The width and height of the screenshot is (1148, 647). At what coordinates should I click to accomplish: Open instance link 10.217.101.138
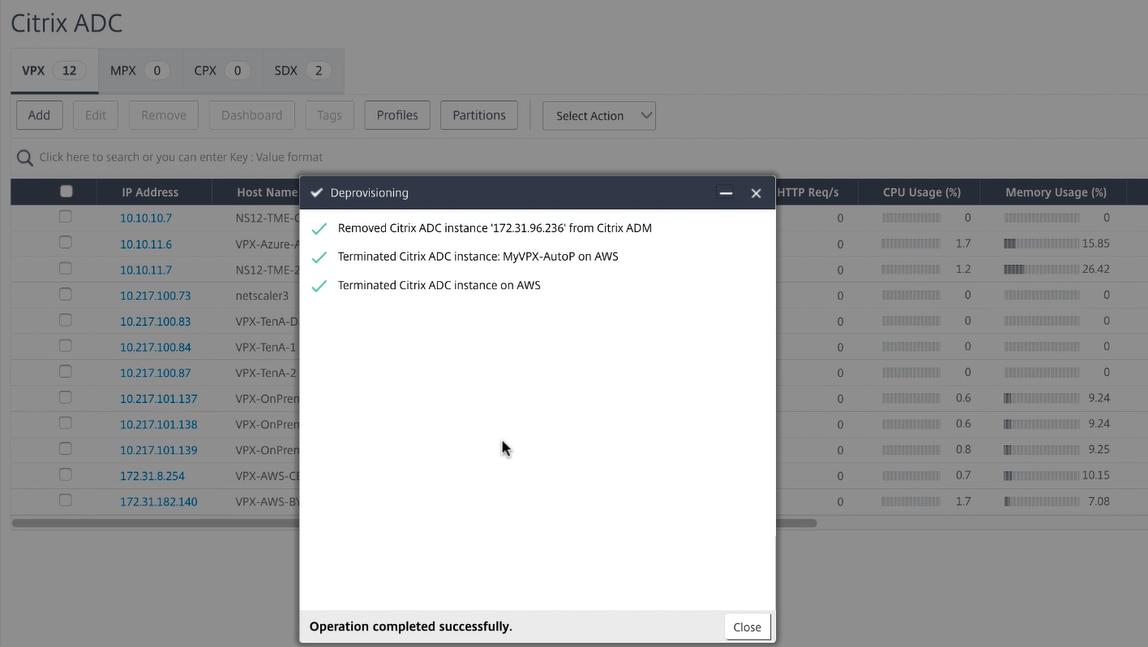[159, 425]
